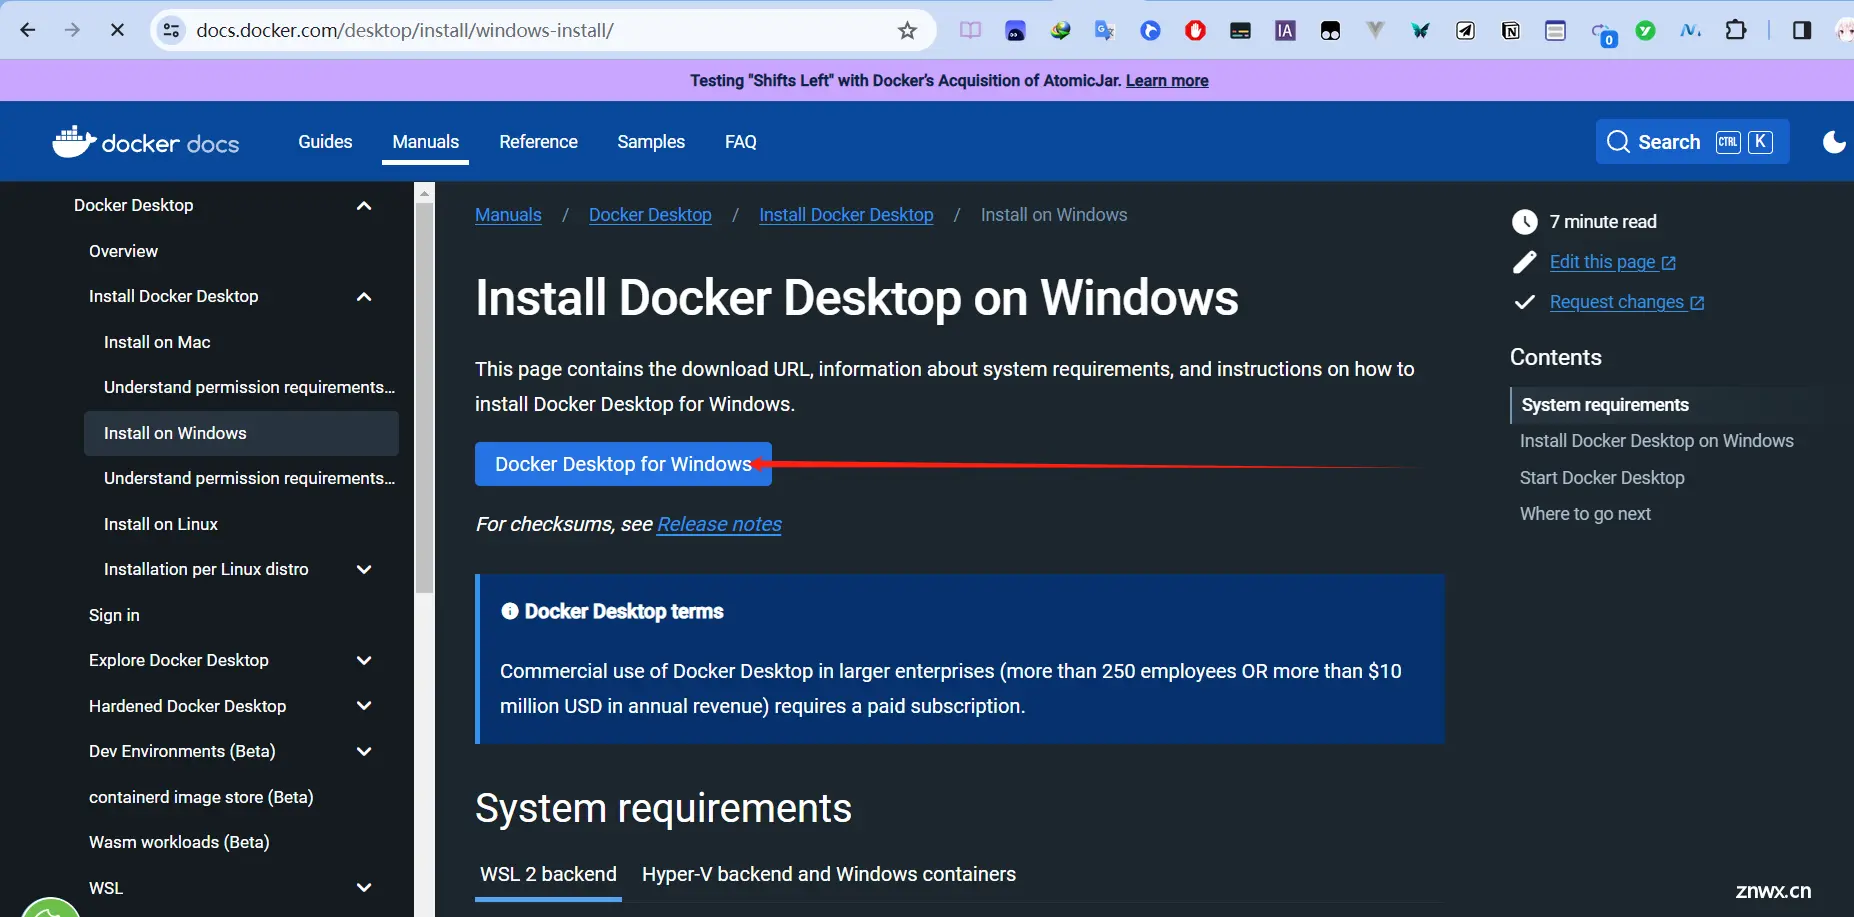Jump to System requirements in Contents

(x=1605, y=405)
